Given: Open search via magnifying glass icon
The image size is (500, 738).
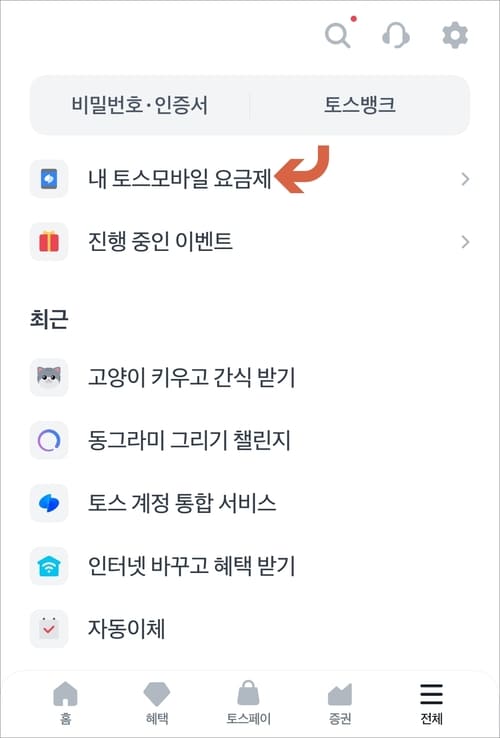Looking at the screenshot, I should 338,35.
